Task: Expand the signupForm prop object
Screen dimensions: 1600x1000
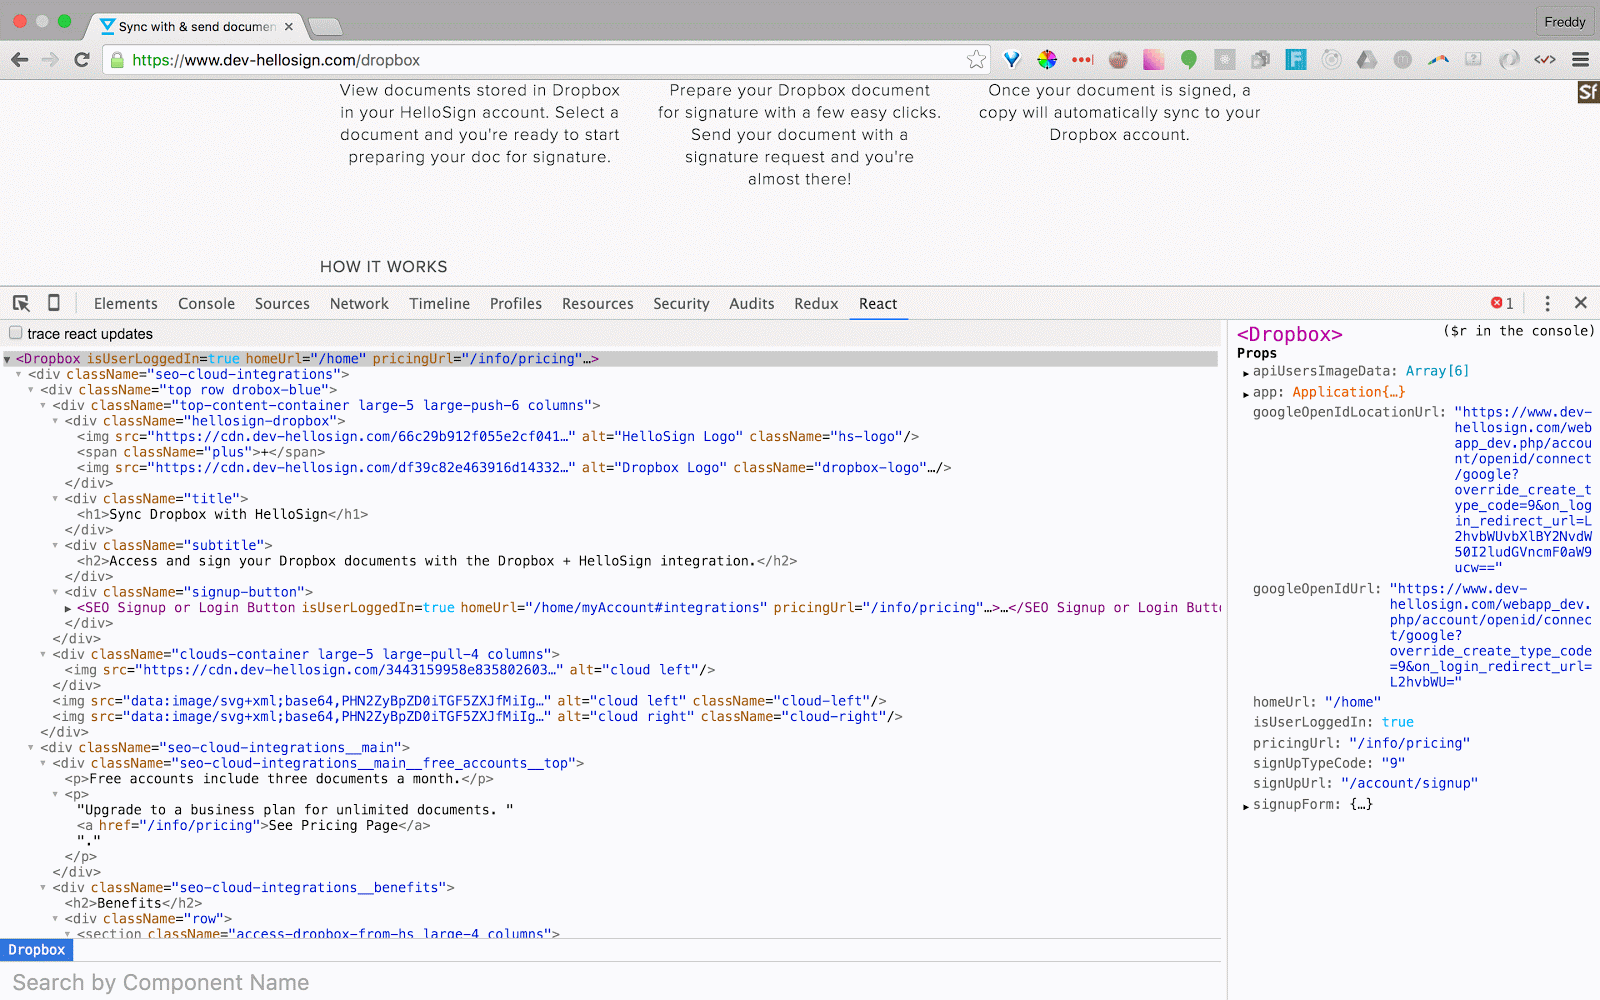Action: pyautogui.click(x=1246, y=806)
